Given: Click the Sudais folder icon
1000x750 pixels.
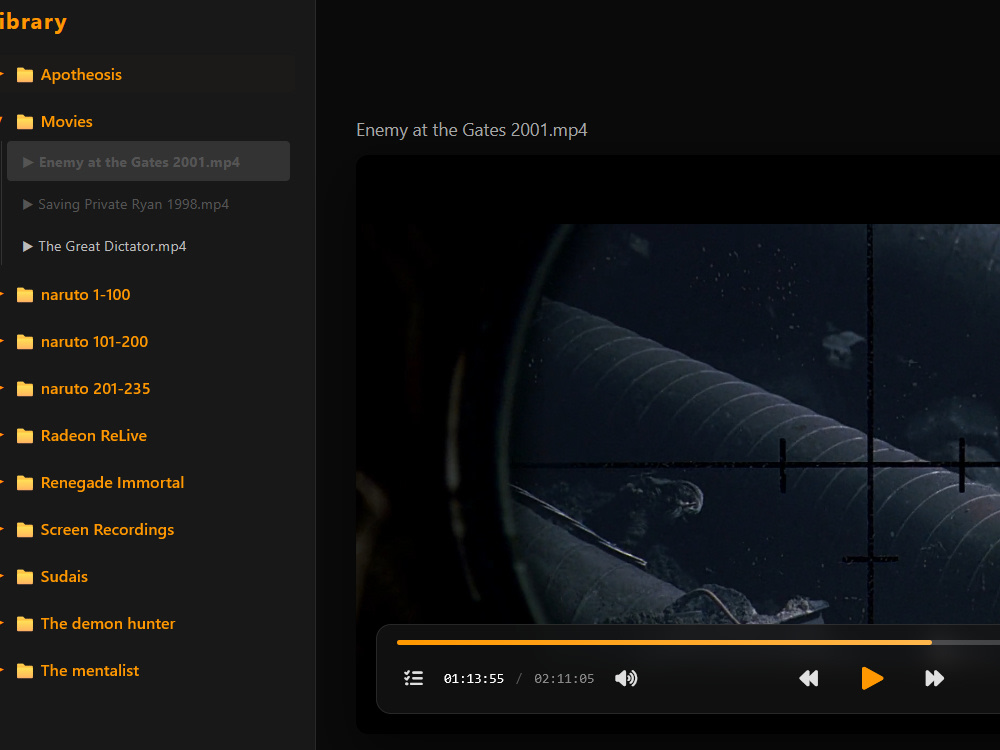Looking at the screenshot, I should [25, 577].
